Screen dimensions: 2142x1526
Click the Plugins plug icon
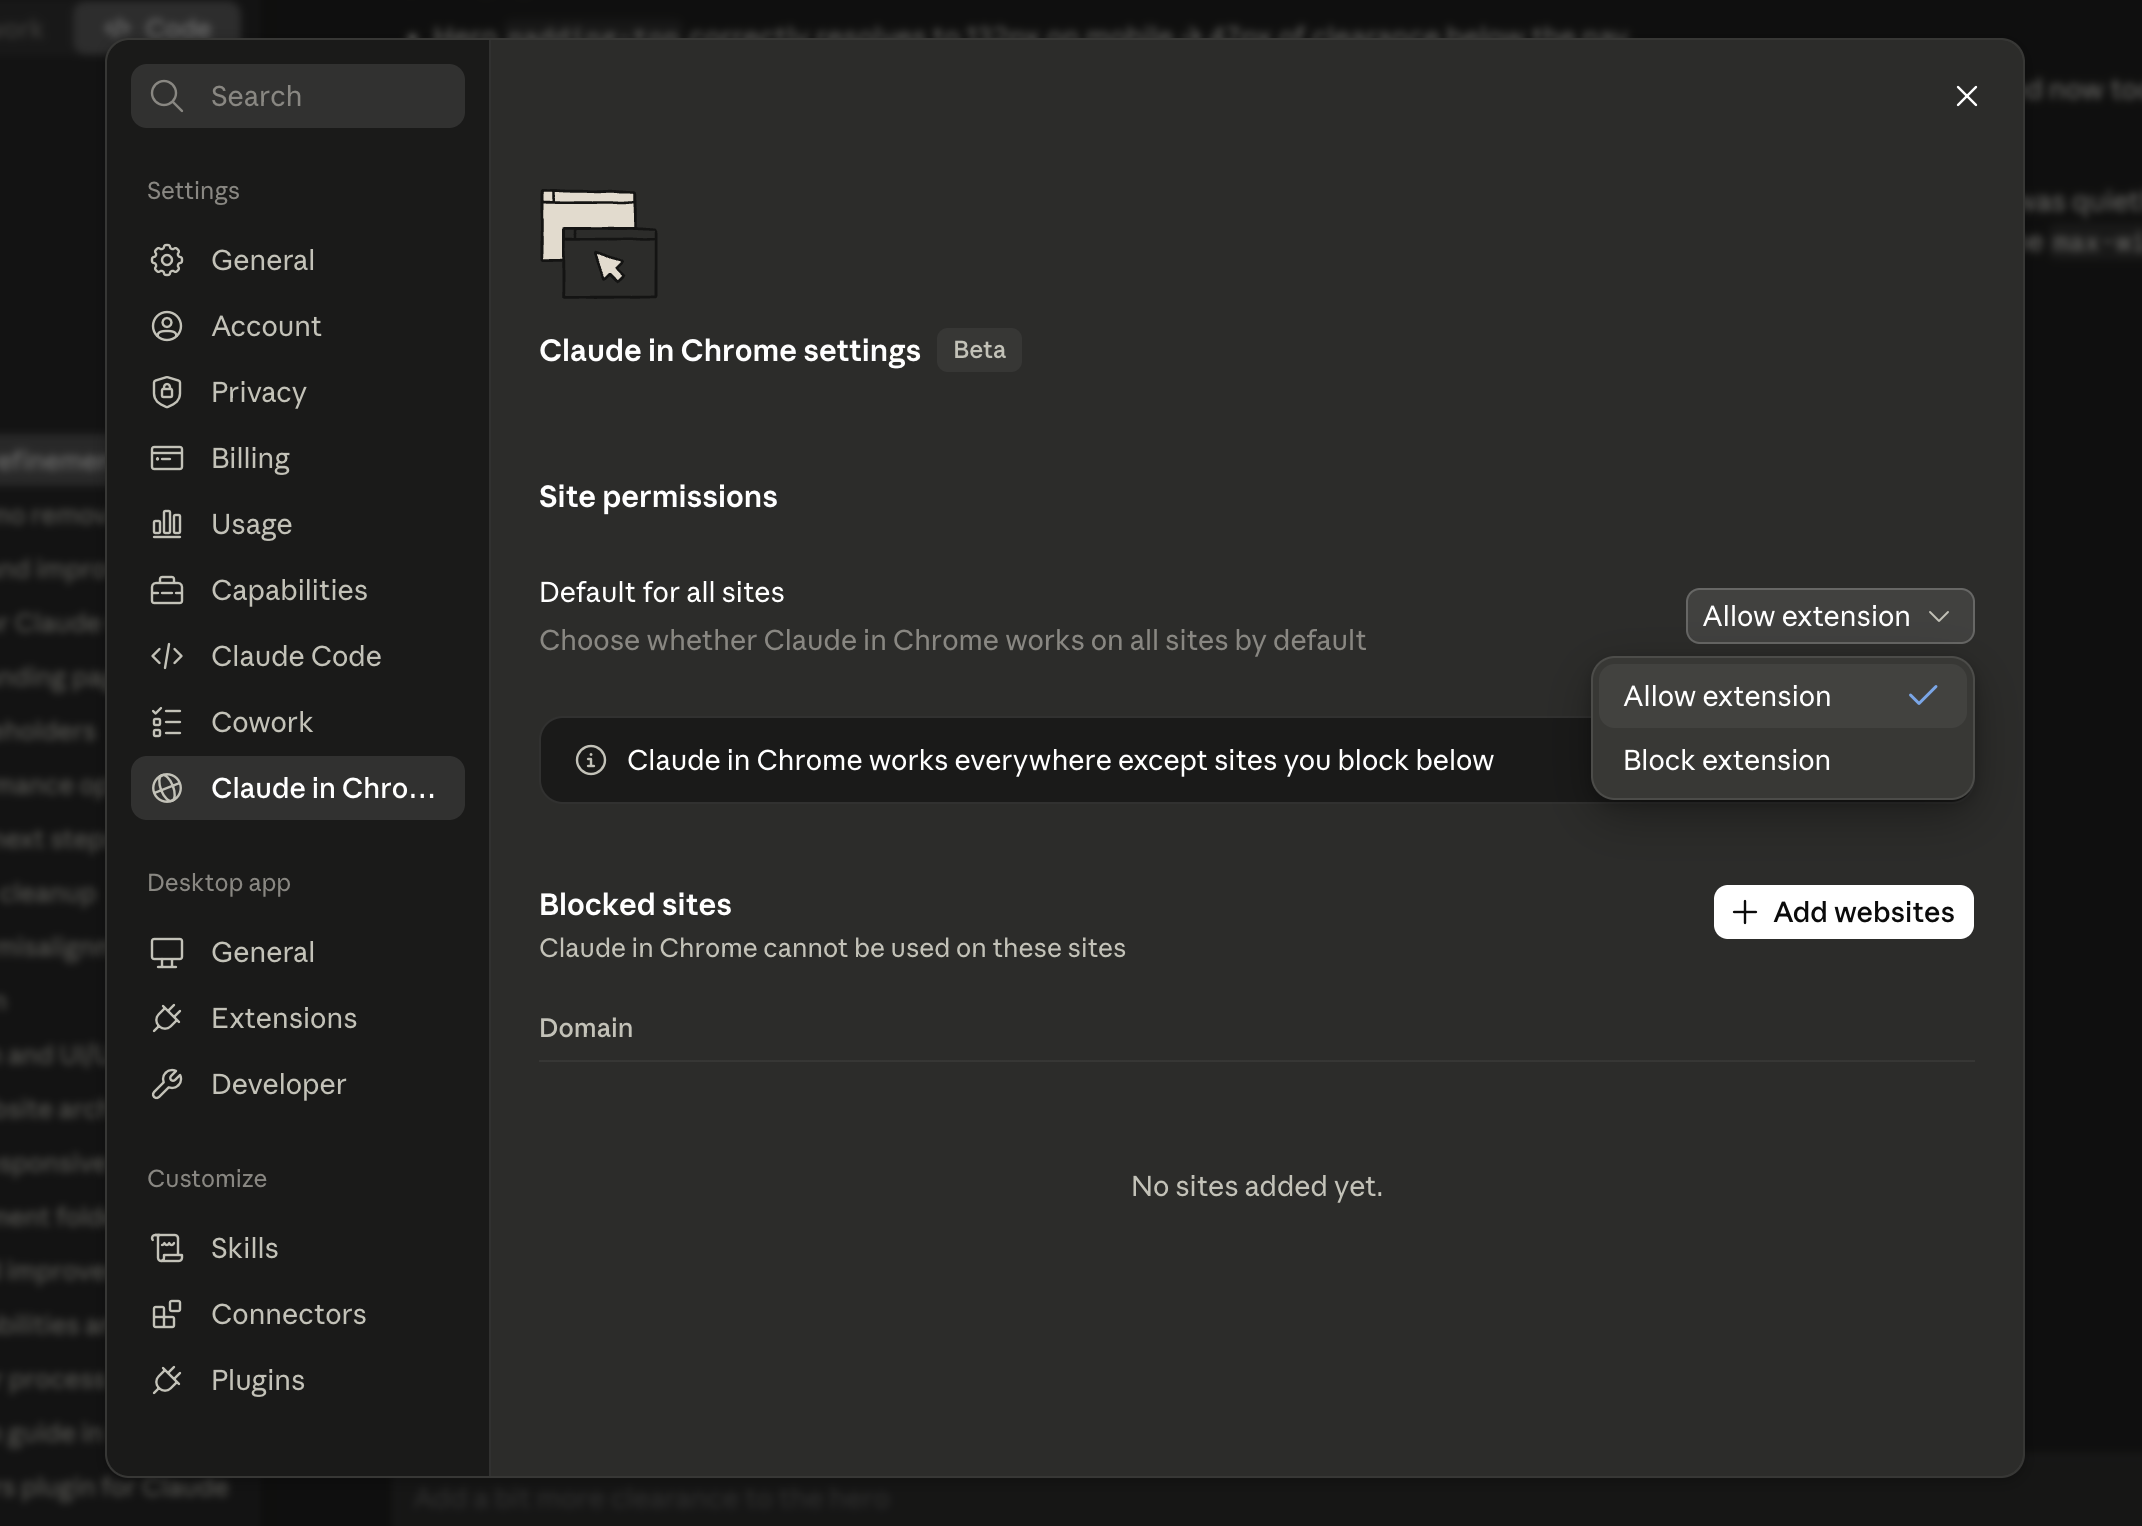click(x=167, y=1380)
